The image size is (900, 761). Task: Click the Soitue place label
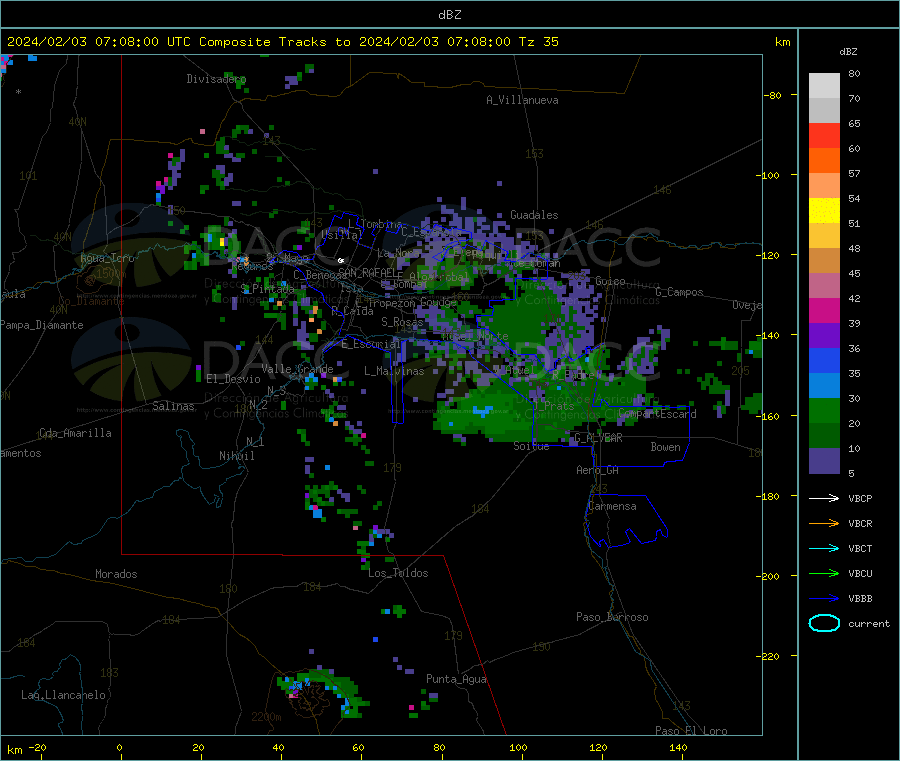531,446
